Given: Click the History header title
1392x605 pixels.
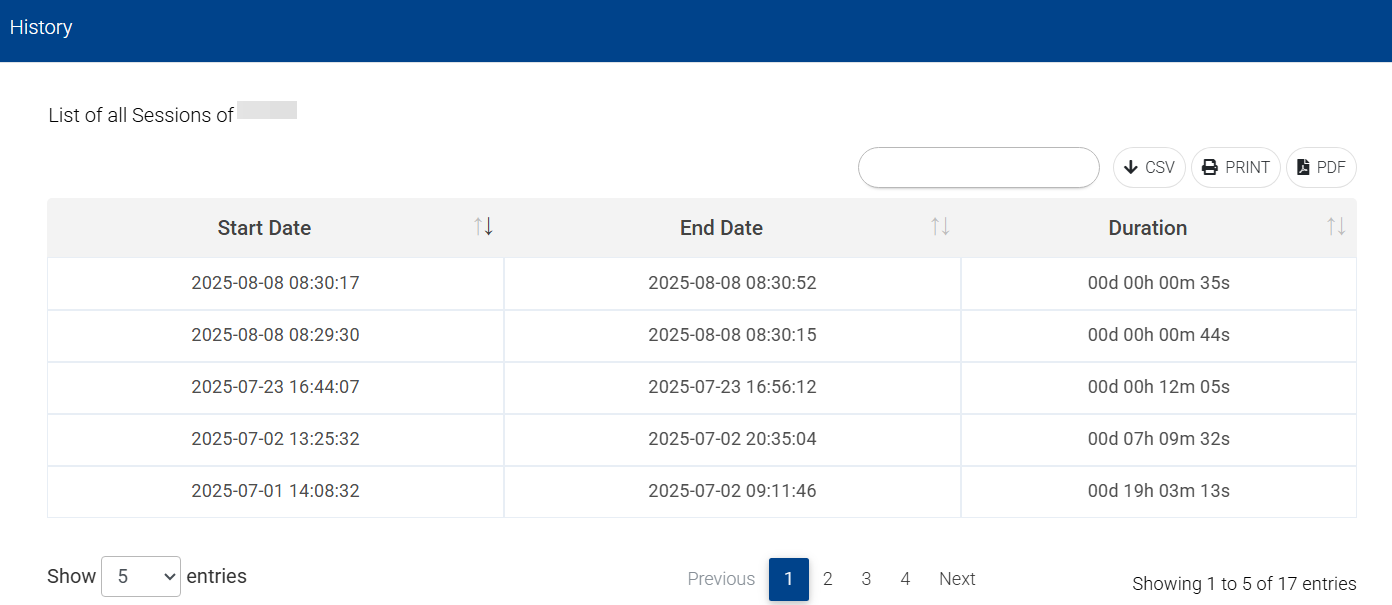Looking at the screenshot, I should (41, 27).
